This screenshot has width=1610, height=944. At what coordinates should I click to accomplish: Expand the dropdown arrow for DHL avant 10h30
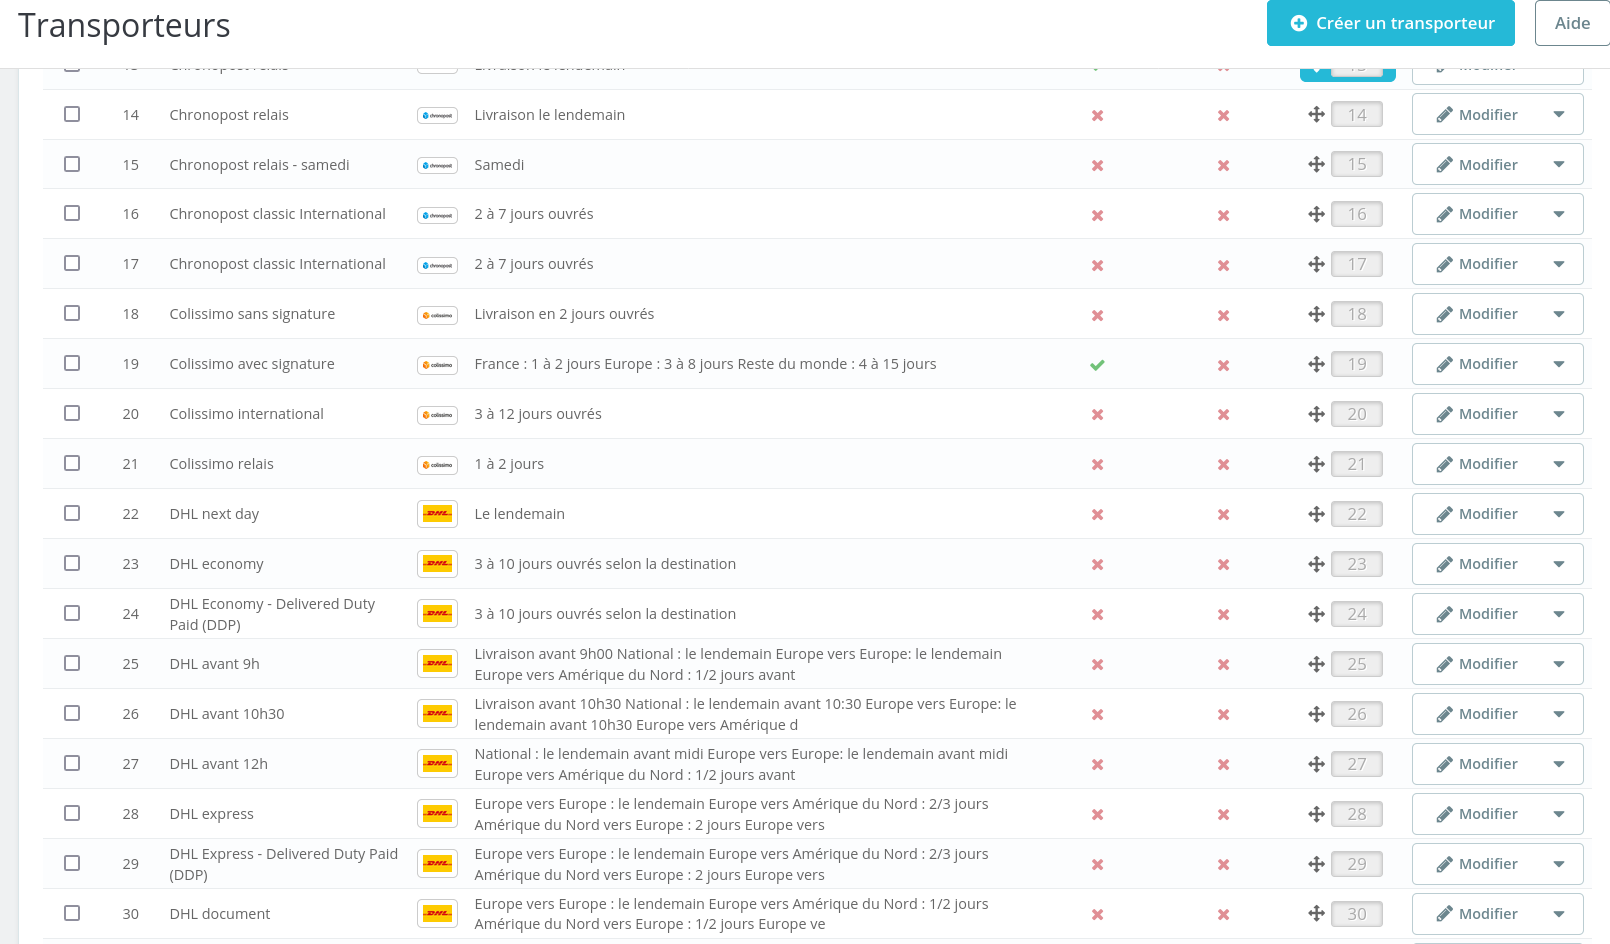point(1559,714)
